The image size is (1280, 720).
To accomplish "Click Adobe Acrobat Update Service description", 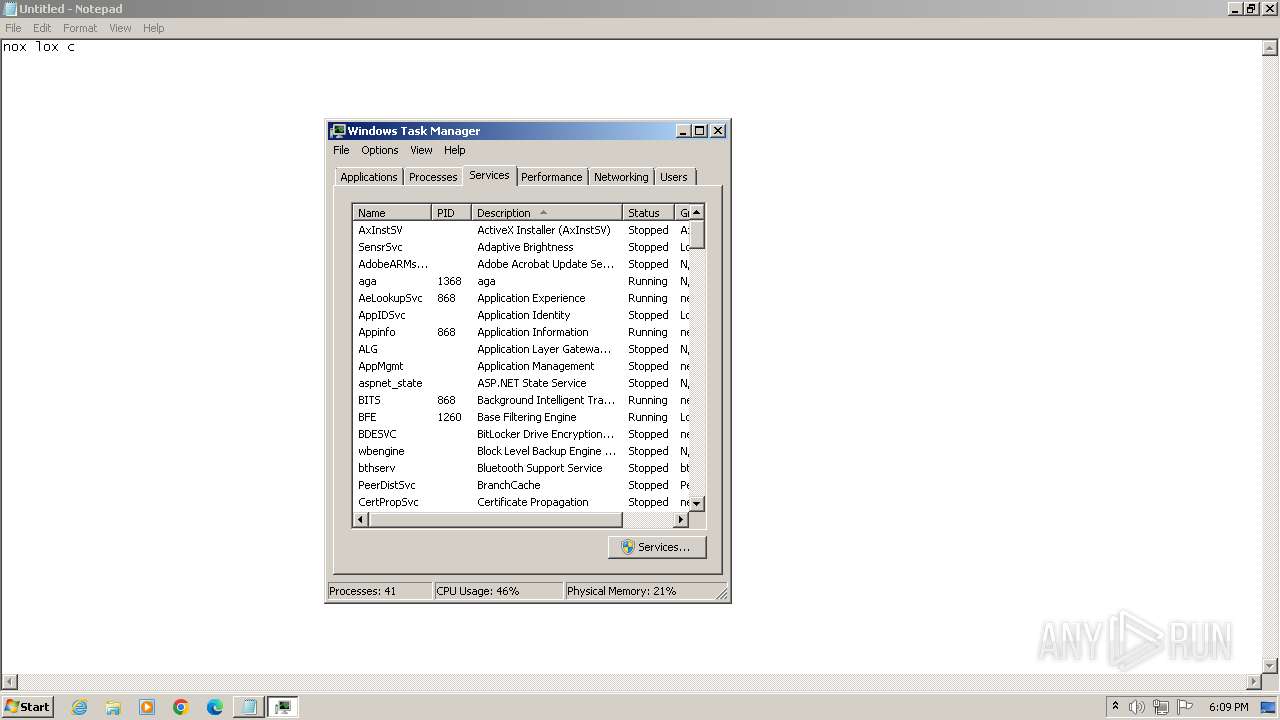I will [545, 264].
